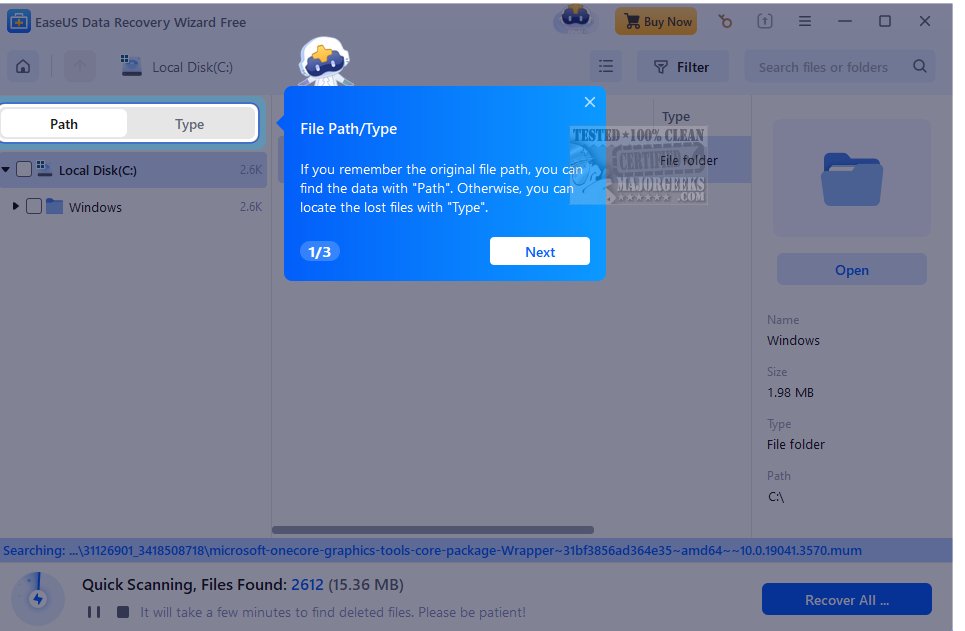Pause the scan
Viewport: 965px width, 631px height.
94,612
